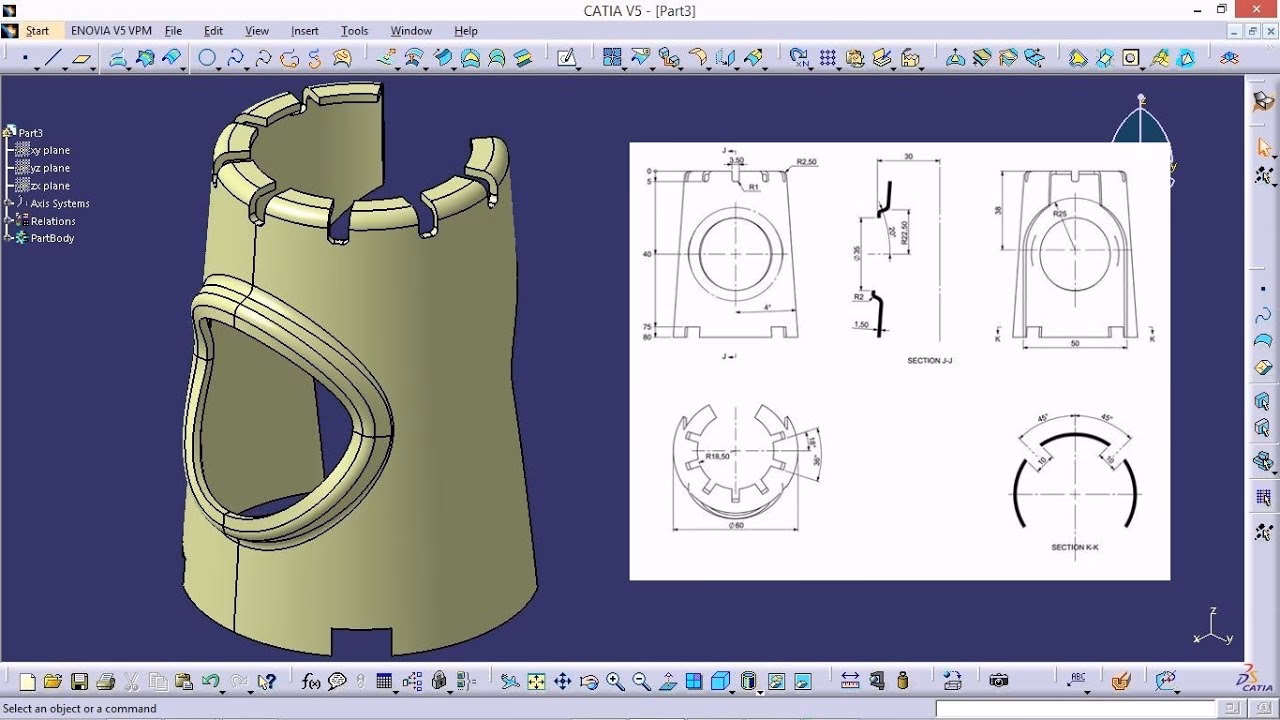The width and height of the screenshot is (1280, 720).
Task: Open the Tools menu
Action: [x=353, y=30]
